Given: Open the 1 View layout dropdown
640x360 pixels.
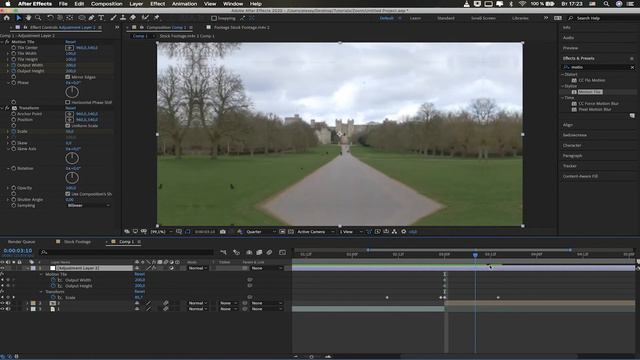Looking at the screenshot, I should (x=351, y=232).
